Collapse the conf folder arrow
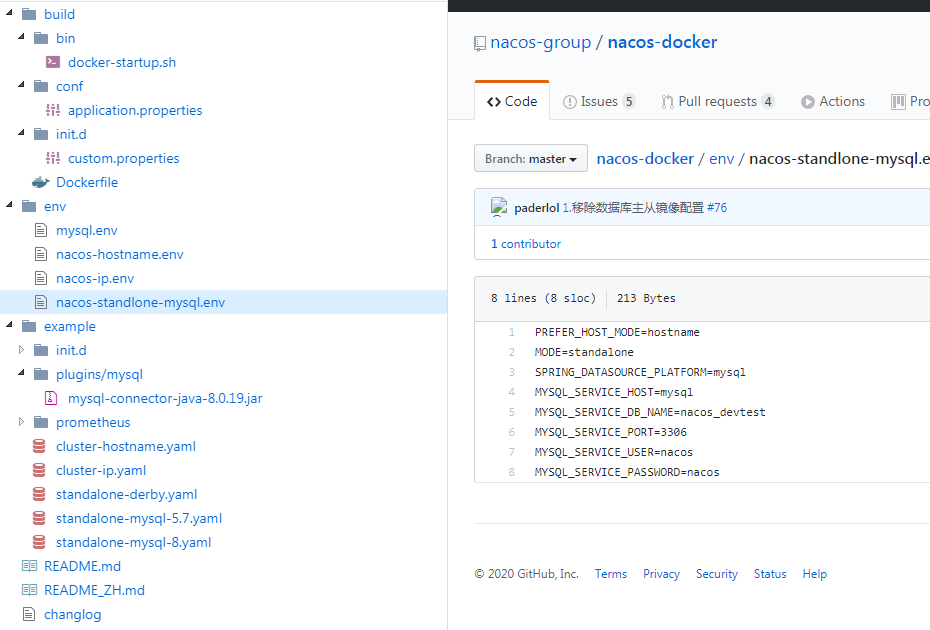930x630 pixels. (21, 85)
